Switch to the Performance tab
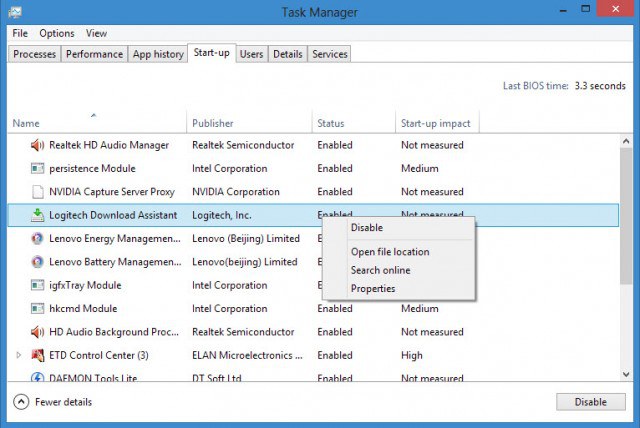640x428 pixels. click(94, 54)
